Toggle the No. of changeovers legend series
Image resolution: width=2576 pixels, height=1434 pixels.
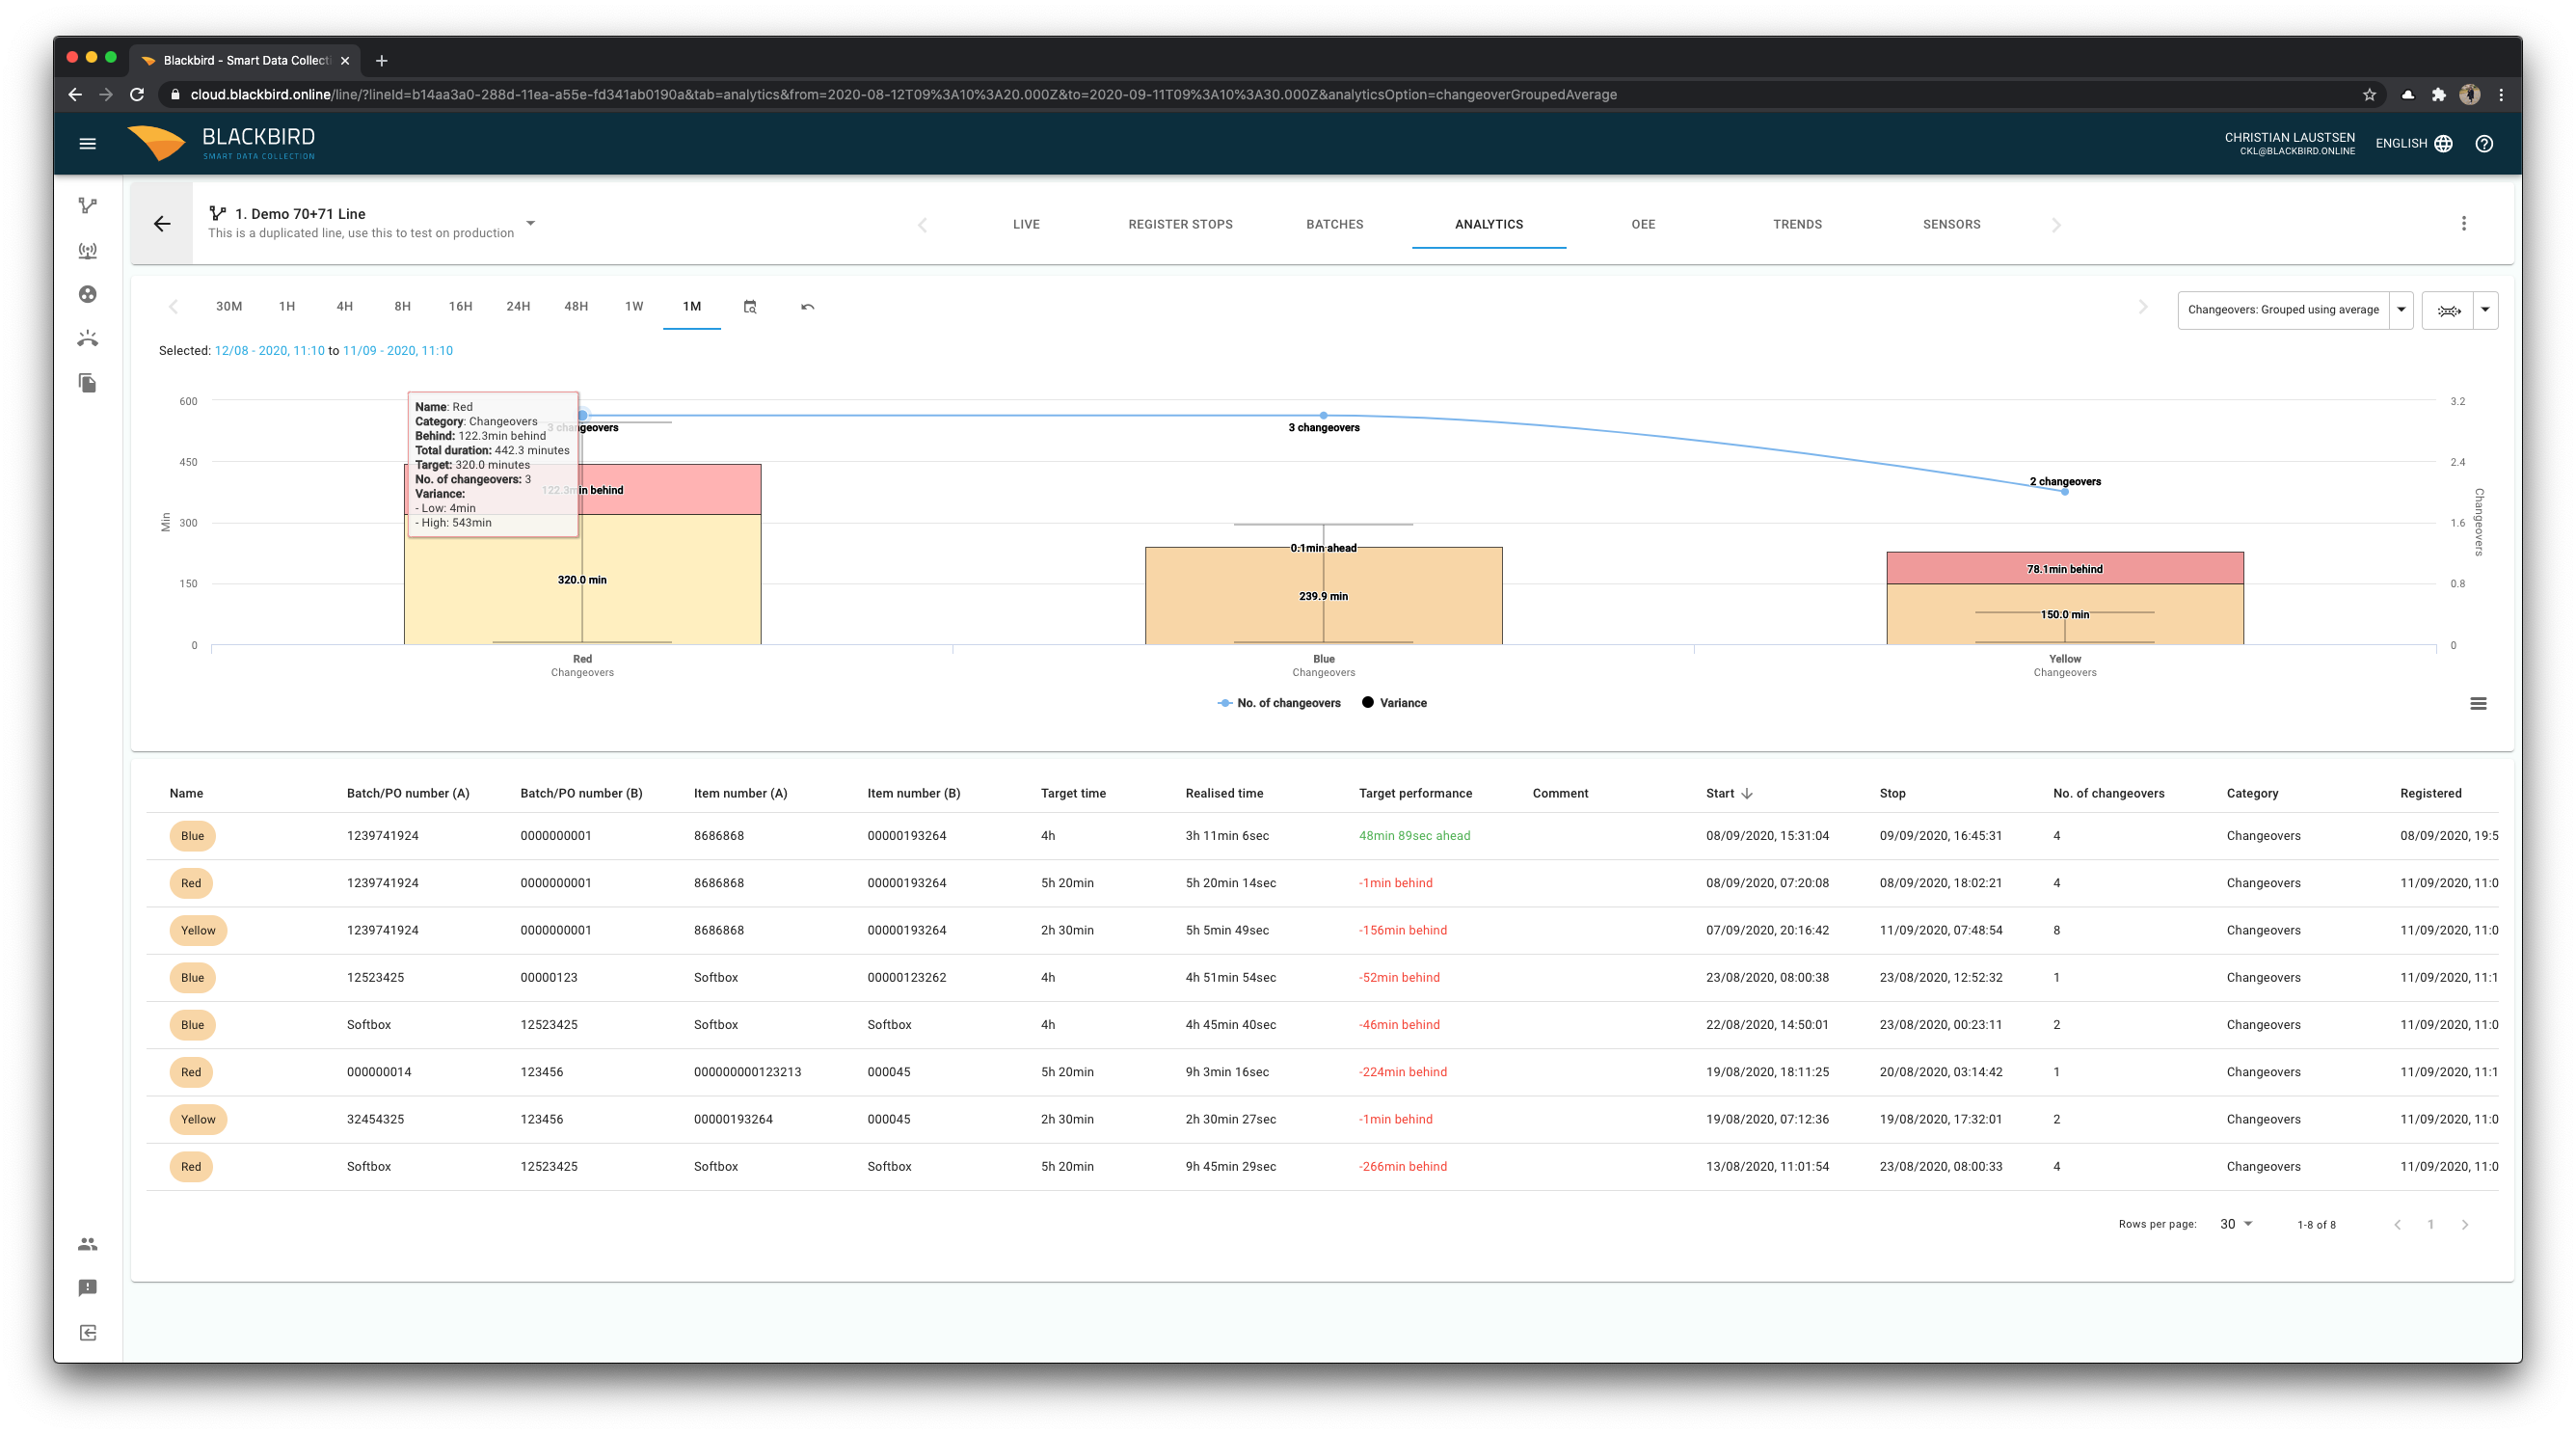(x=1279, y=703)
